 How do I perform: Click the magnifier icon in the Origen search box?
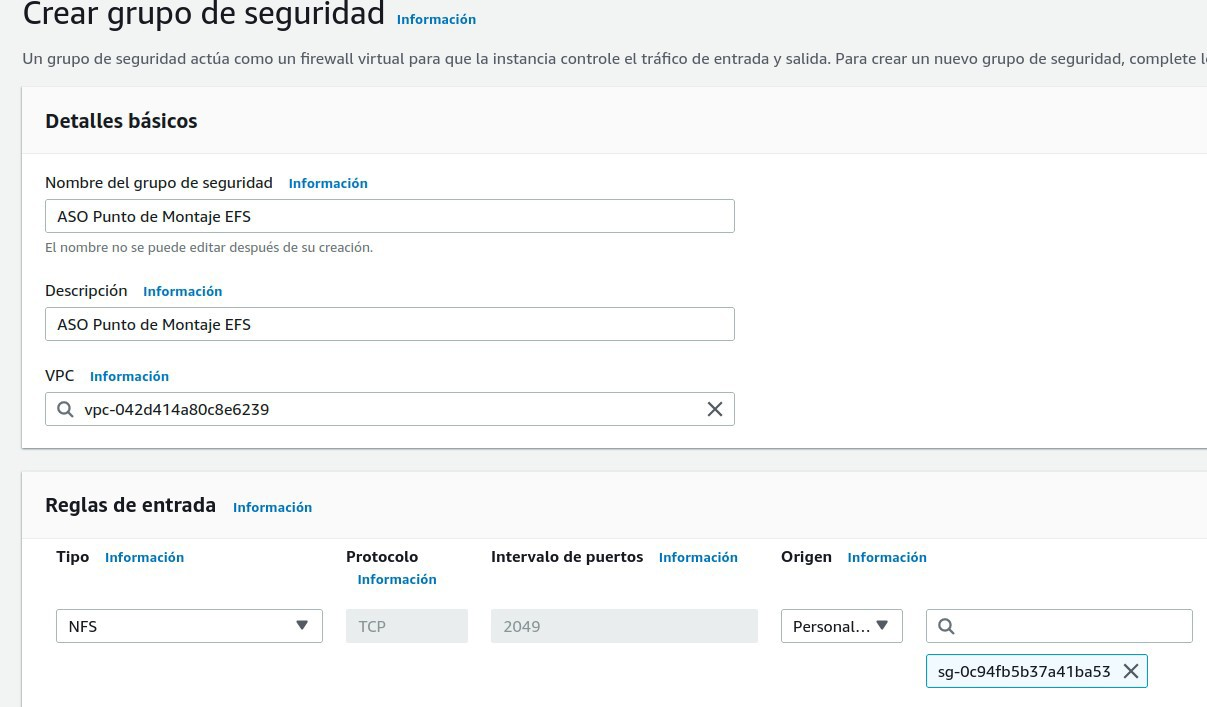(946, 626)
